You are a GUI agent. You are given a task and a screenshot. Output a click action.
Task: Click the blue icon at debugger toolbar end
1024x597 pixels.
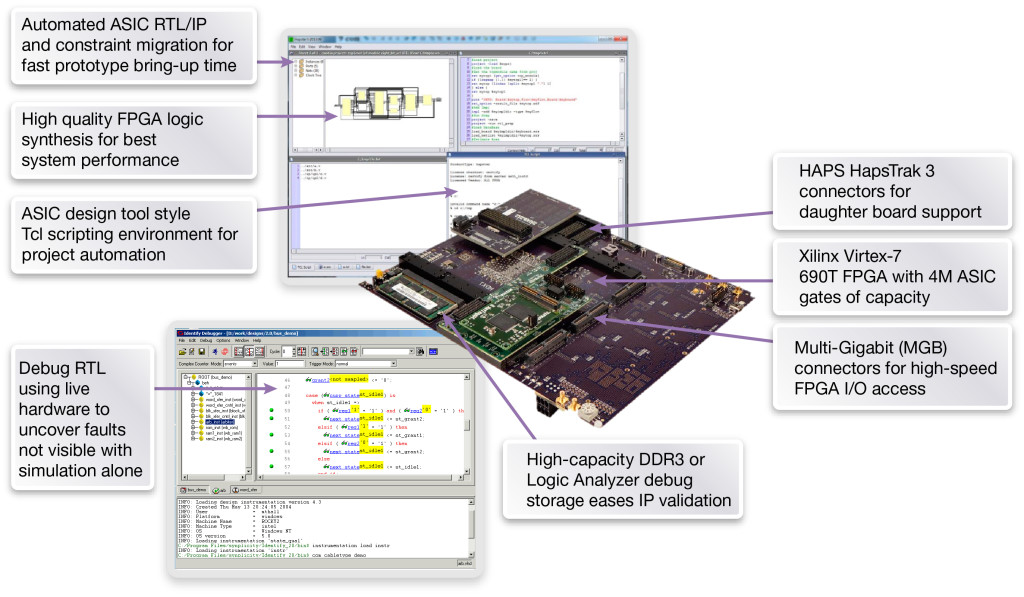[x=433, y=351]
